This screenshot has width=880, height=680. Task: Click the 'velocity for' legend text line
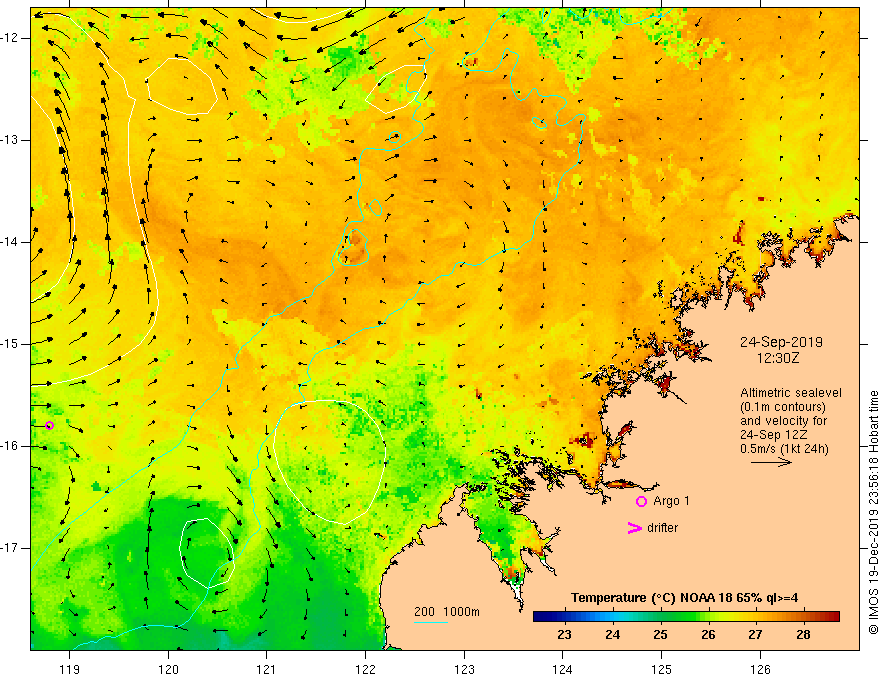tap(783, 421)
